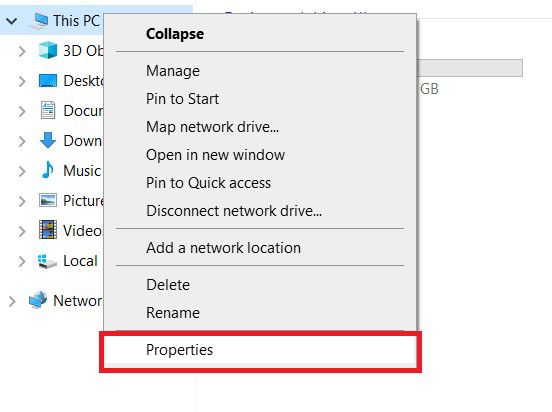552x412 pixels.
Task: Click the drive capacity usage bar
Action: pyautogui.click(x=470, y=68)
